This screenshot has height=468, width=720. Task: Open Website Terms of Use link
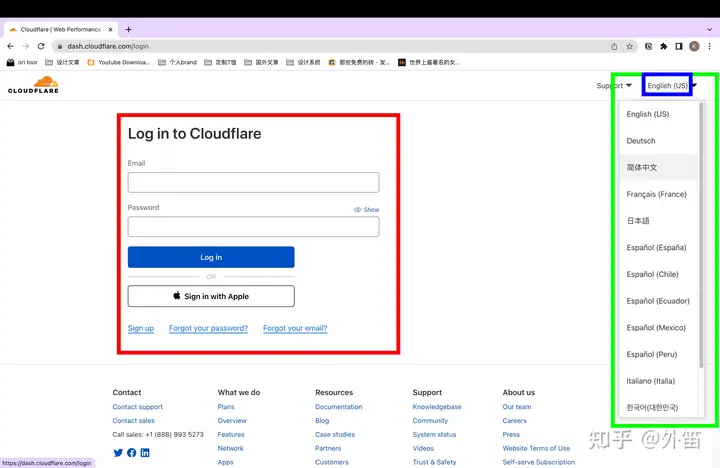pos(536,448)
